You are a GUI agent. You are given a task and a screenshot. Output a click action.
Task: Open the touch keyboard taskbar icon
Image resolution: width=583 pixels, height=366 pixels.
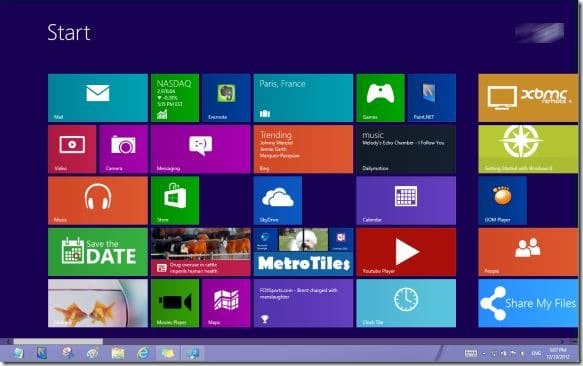click(471, 353)
